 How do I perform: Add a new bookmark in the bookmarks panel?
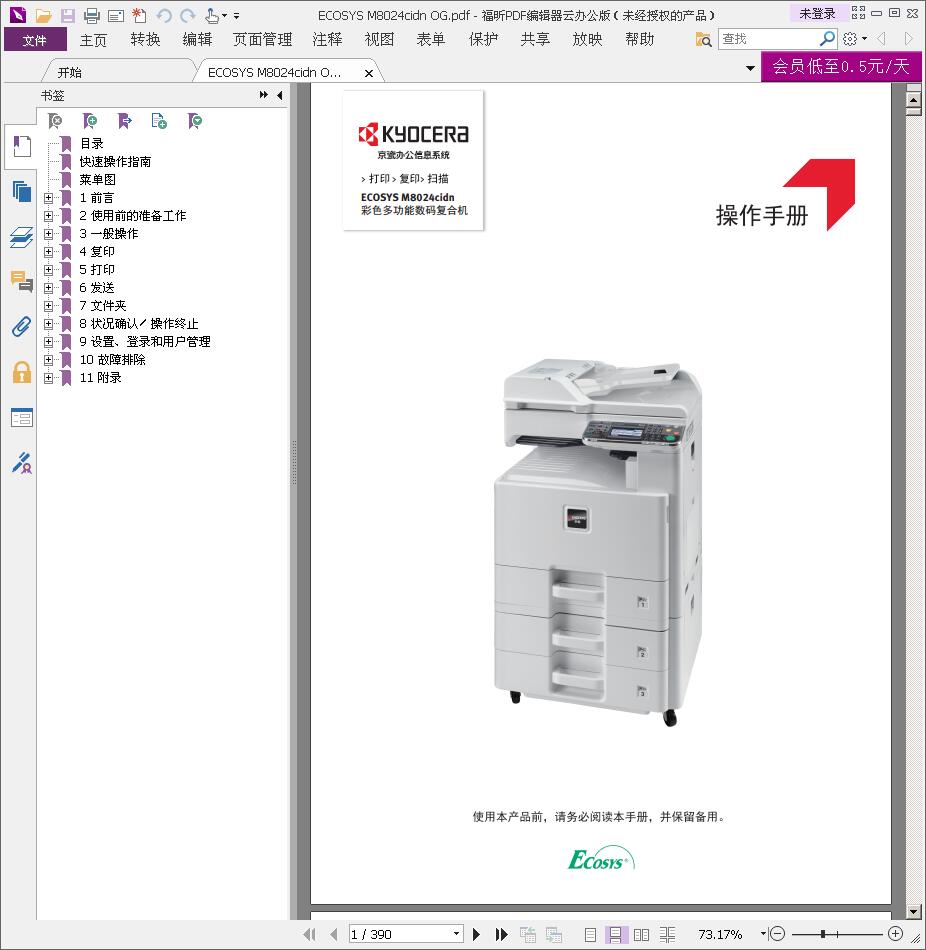pyautogui.click(x=90, y=121)
